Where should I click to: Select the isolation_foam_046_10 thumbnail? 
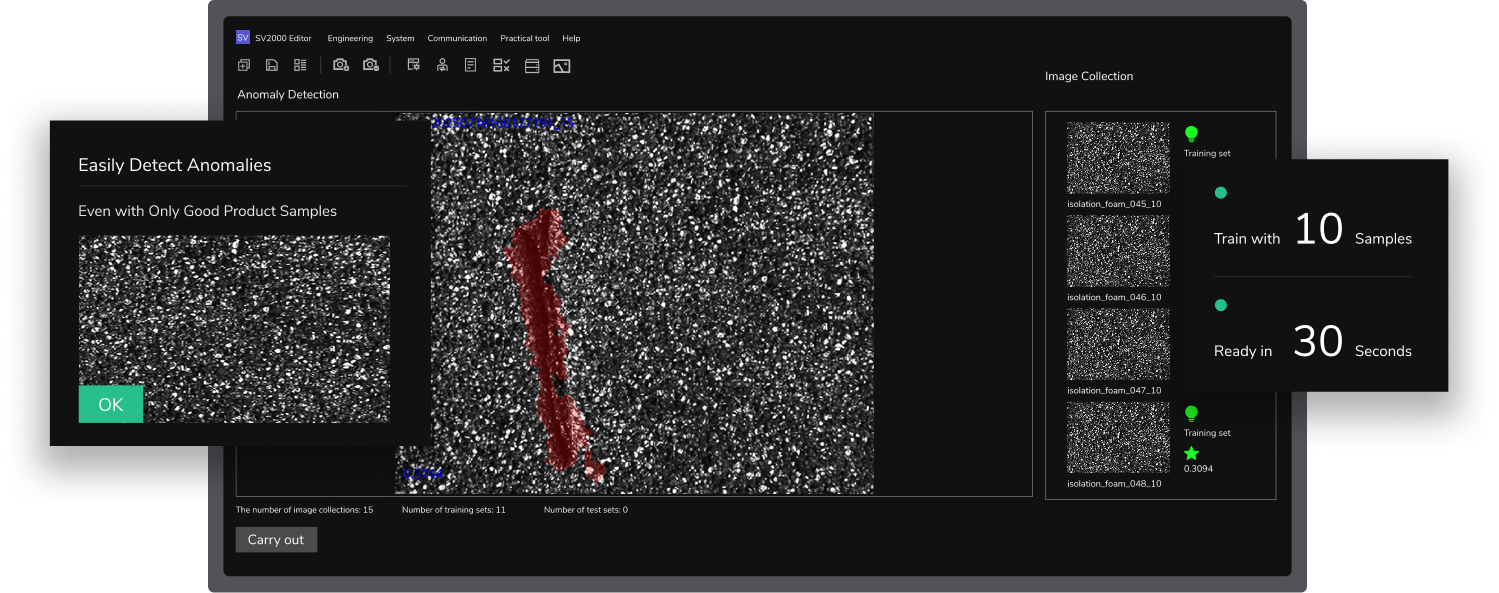1118,251
